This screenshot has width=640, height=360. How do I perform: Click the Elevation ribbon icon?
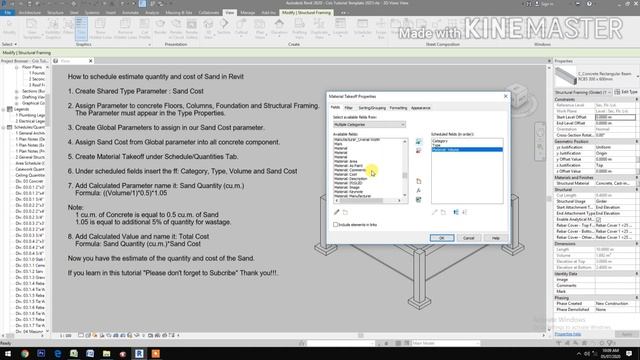[x=279, y=27]
